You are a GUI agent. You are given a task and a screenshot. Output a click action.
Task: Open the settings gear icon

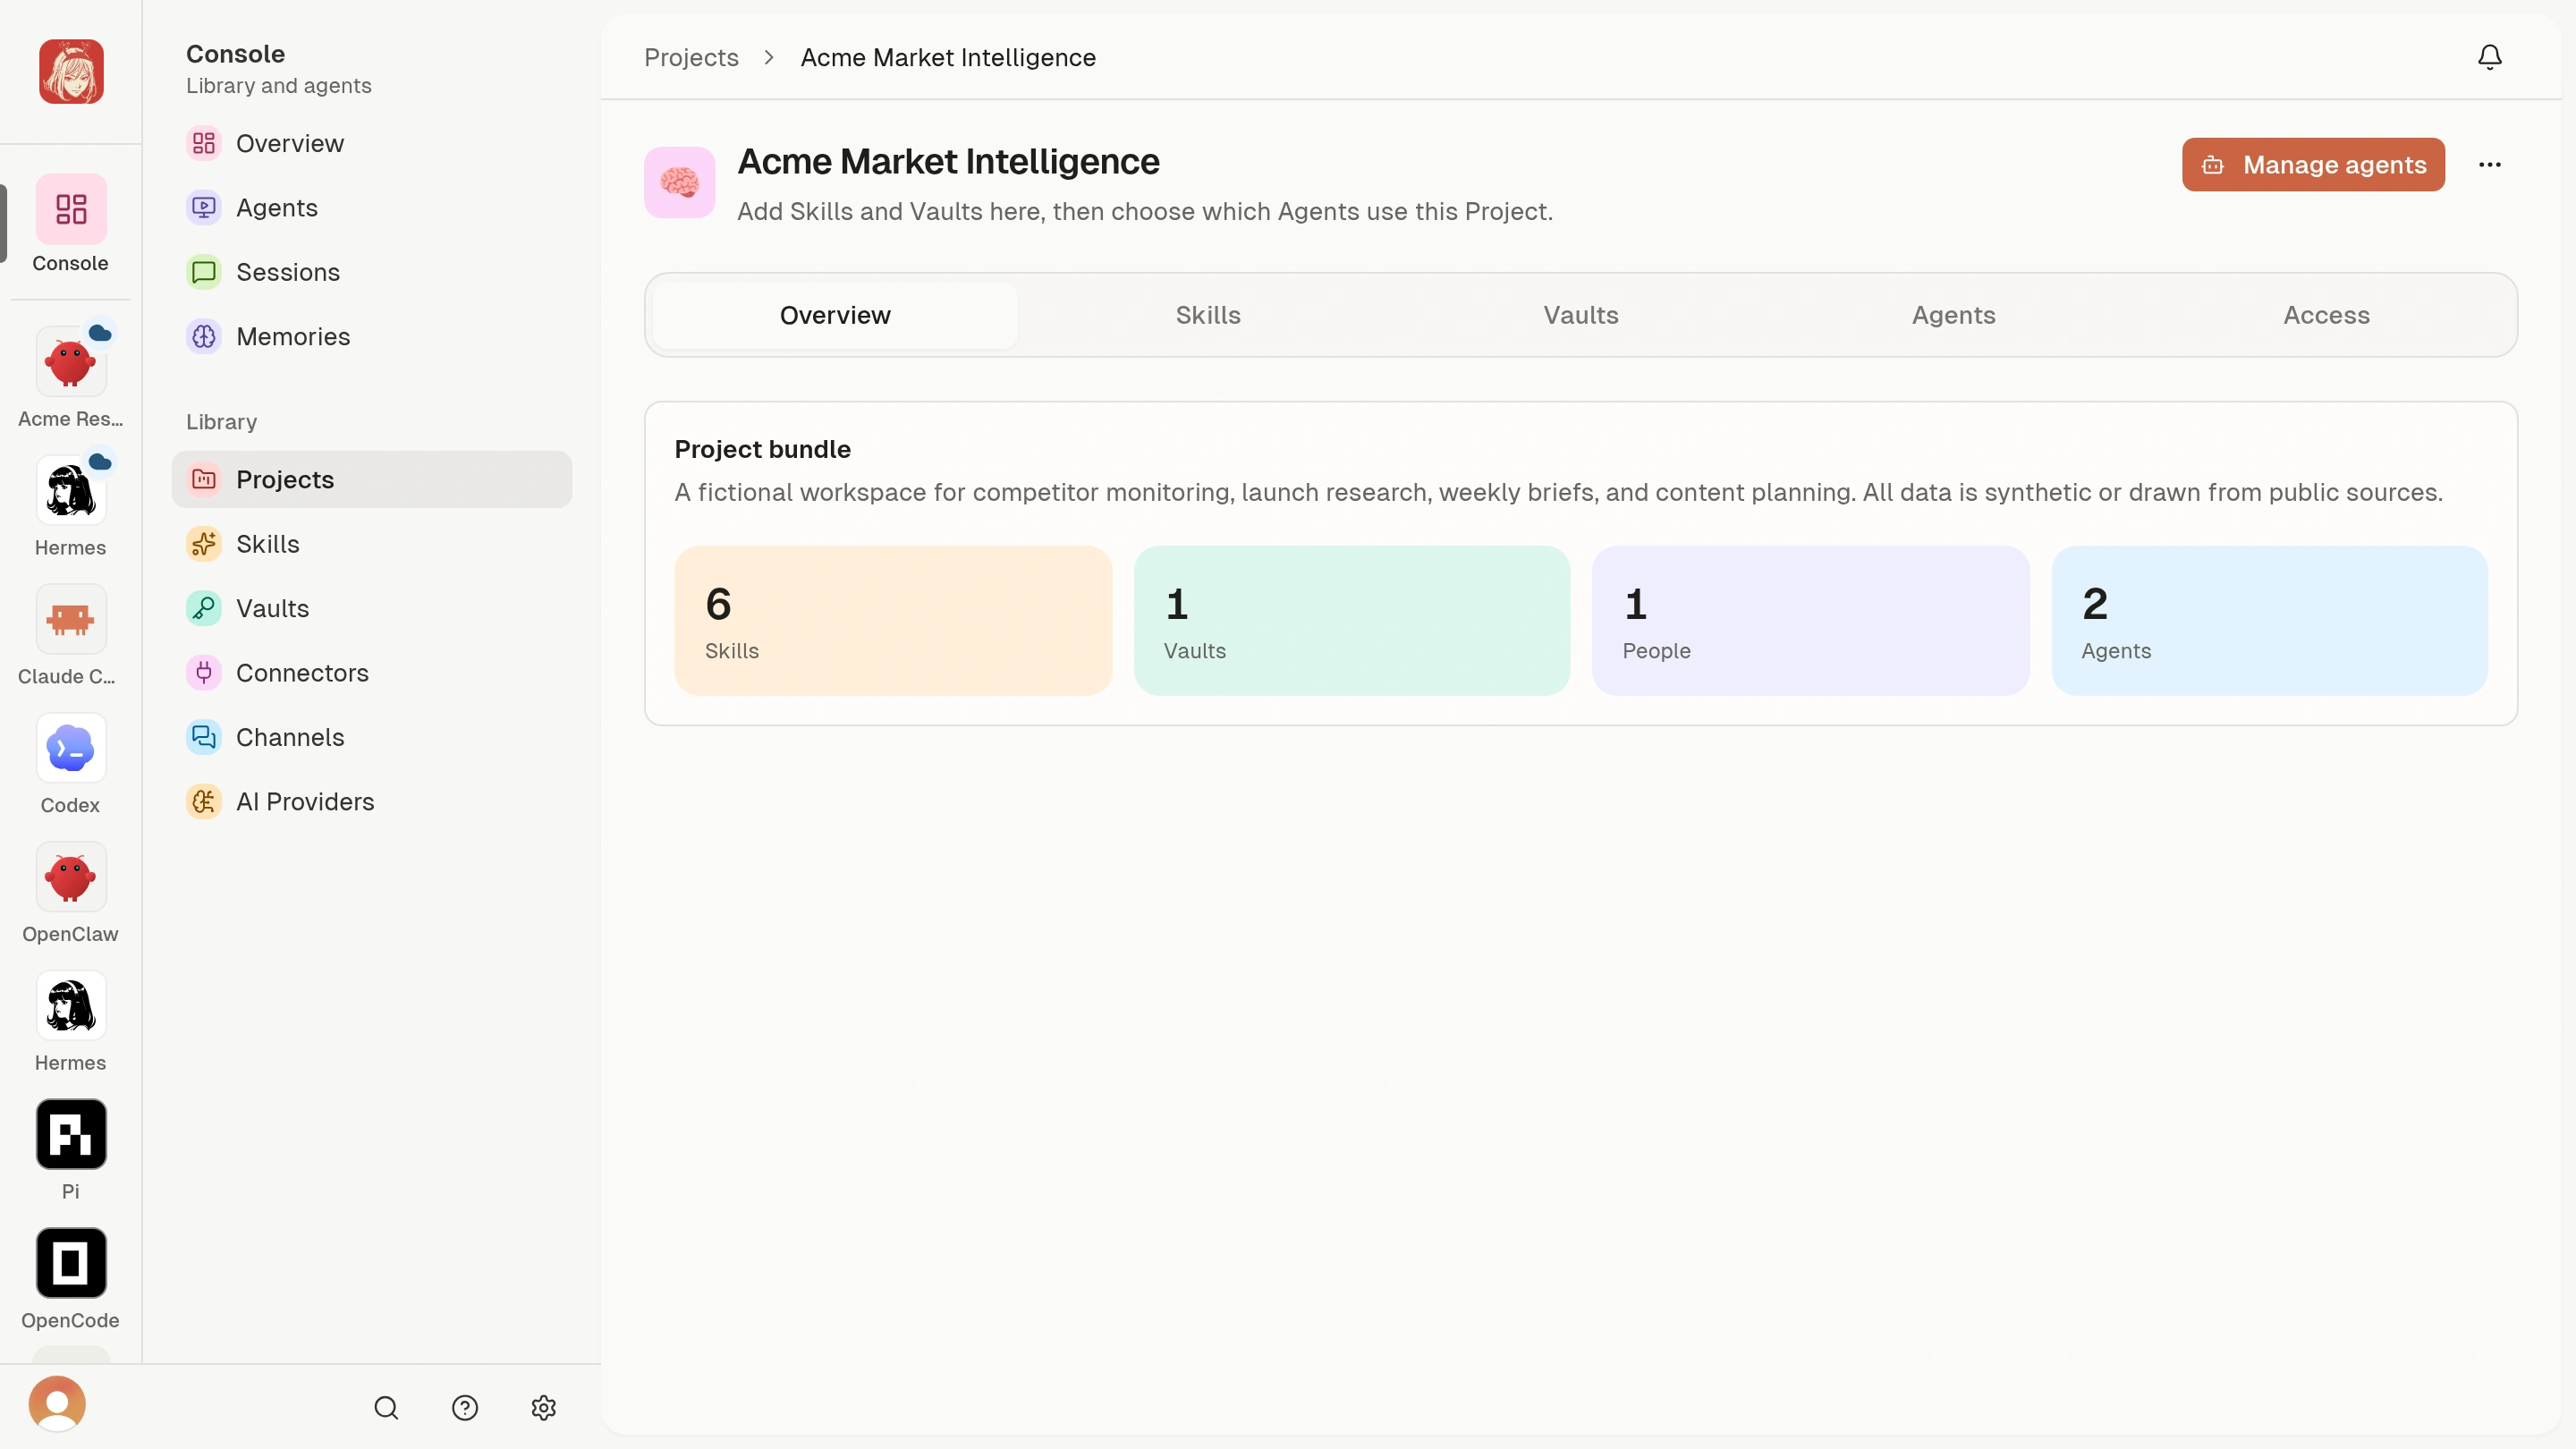click(544, 1408)
